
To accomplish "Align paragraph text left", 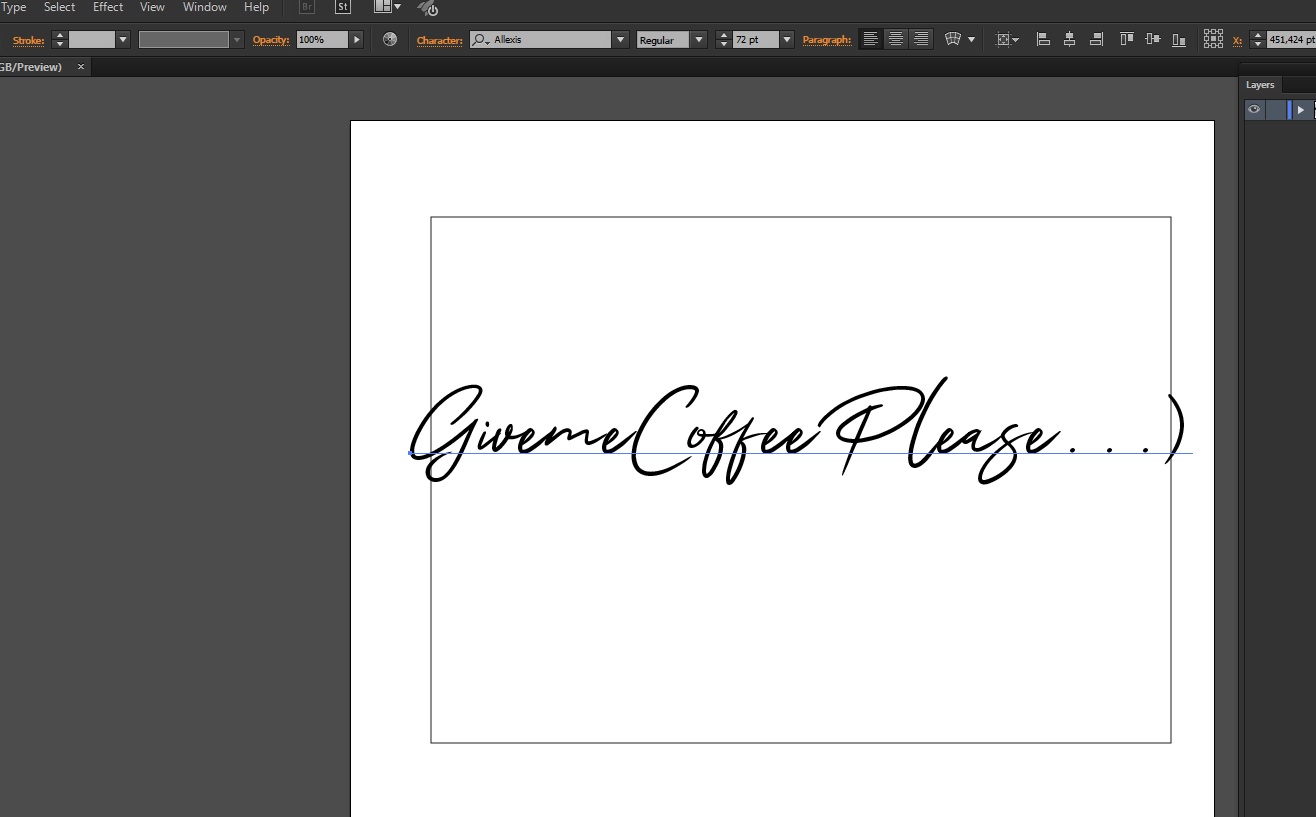I will (x=871, y=39).
